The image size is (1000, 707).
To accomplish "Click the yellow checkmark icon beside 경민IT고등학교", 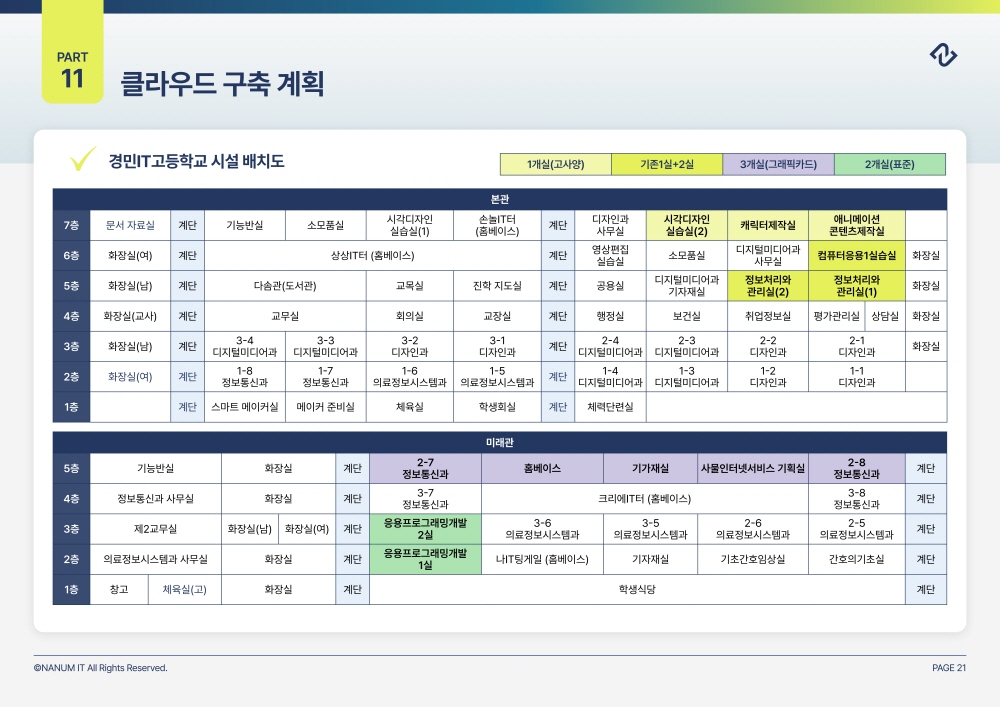I will click(82, 160).
